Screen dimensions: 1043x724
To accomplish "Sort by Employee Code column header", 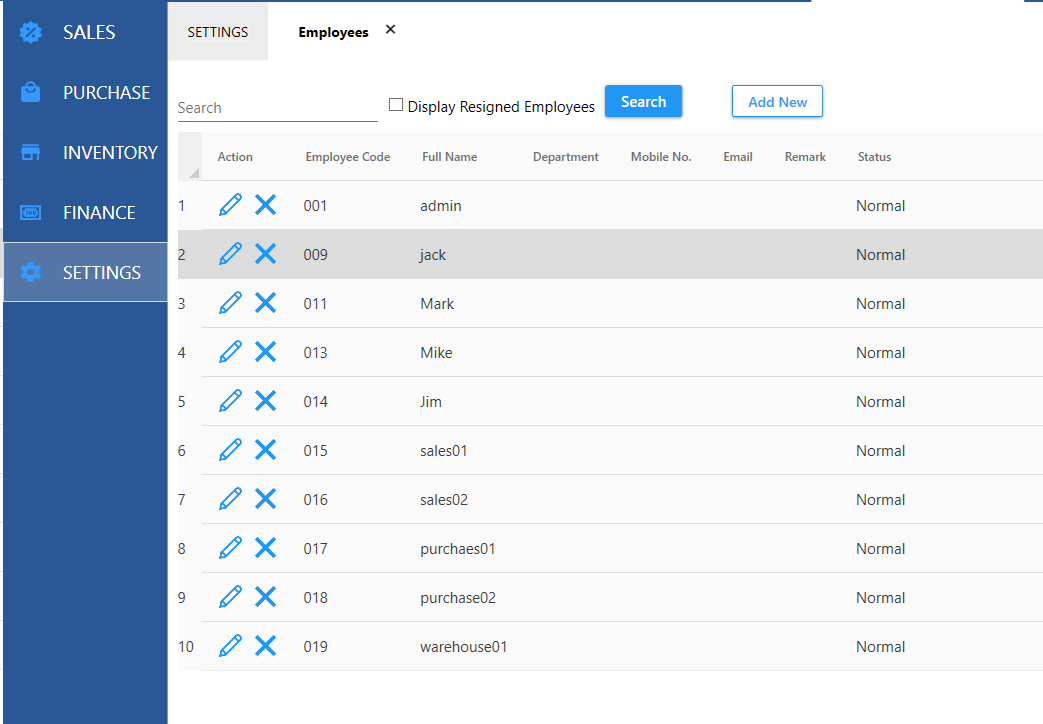I will point(347,157).
